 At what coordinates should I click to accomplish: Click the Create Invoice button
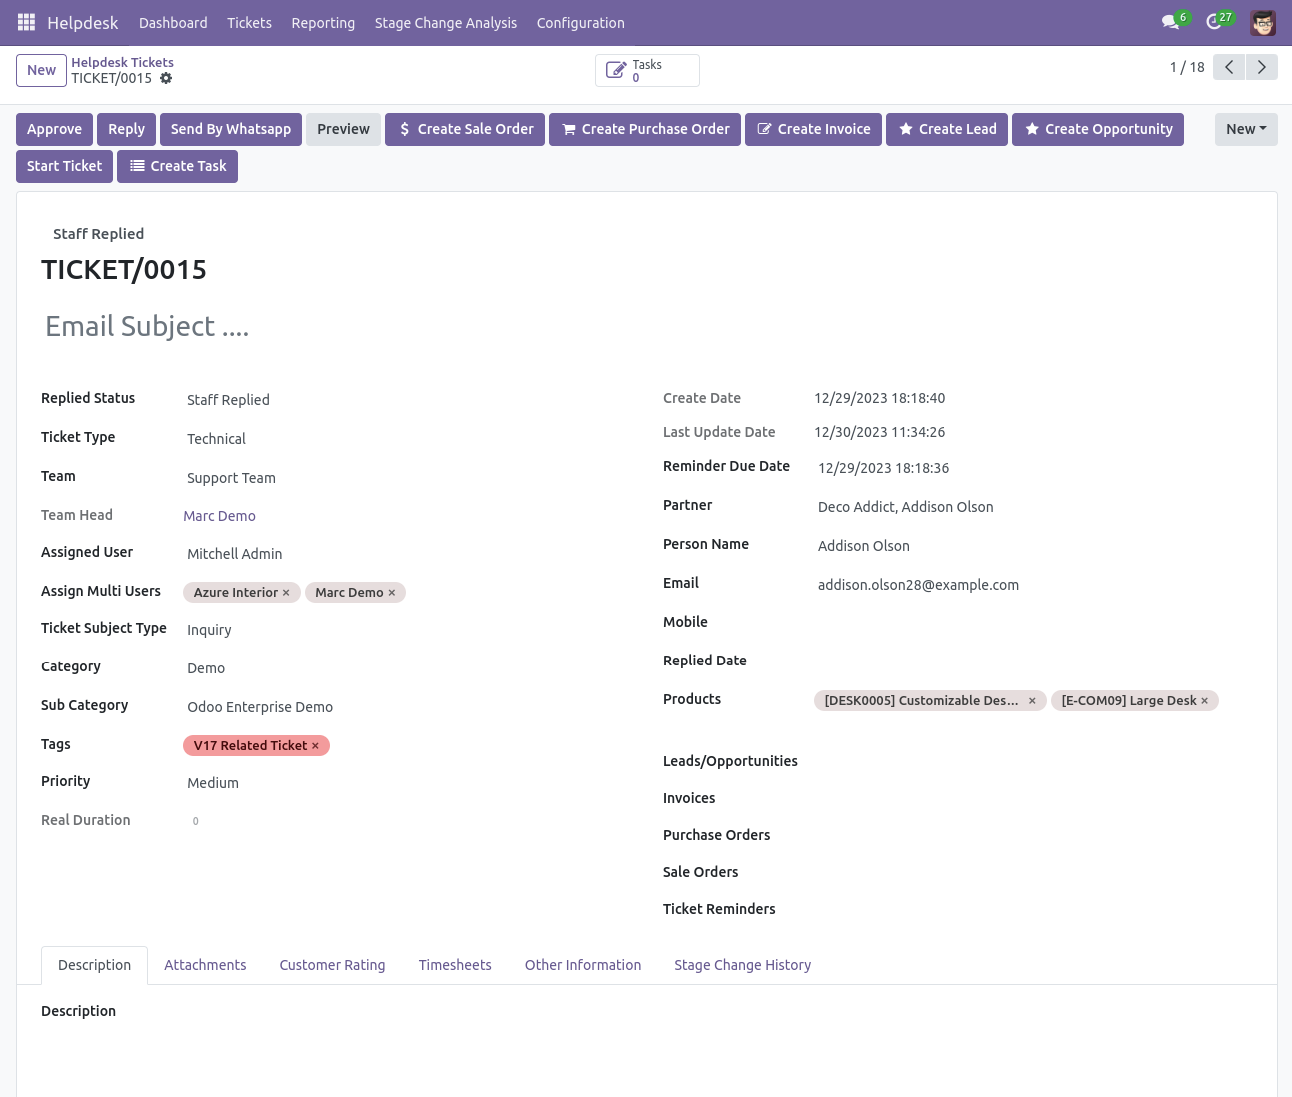pos(813,129)
